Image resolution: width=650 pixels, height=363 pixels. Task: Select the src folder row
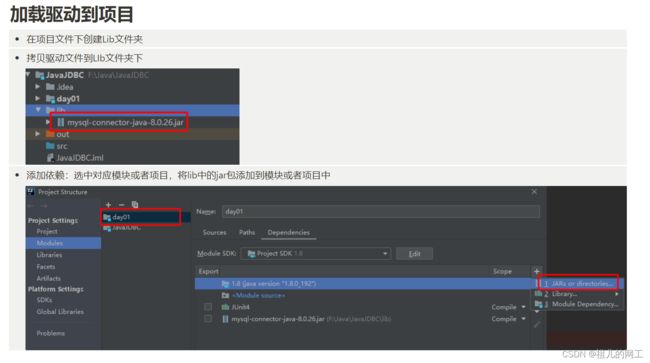pyautogui.click(x=132, y=146)
